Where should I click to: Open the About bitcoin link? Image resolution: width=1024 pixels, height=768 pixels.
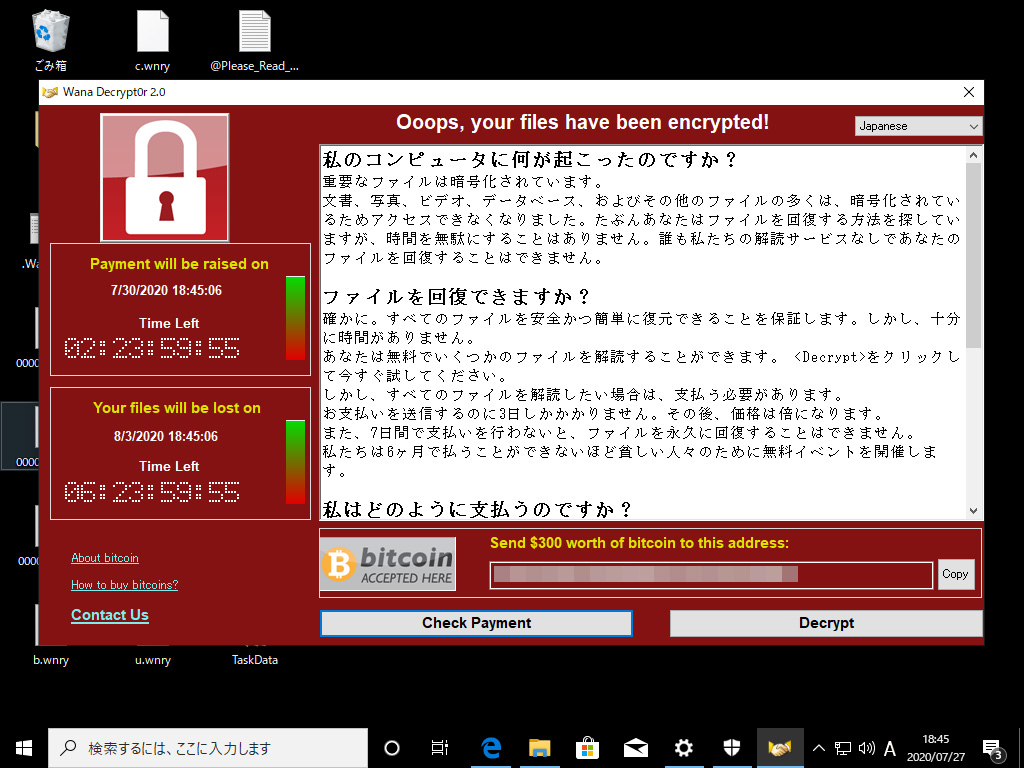click(x=104, y=558)
